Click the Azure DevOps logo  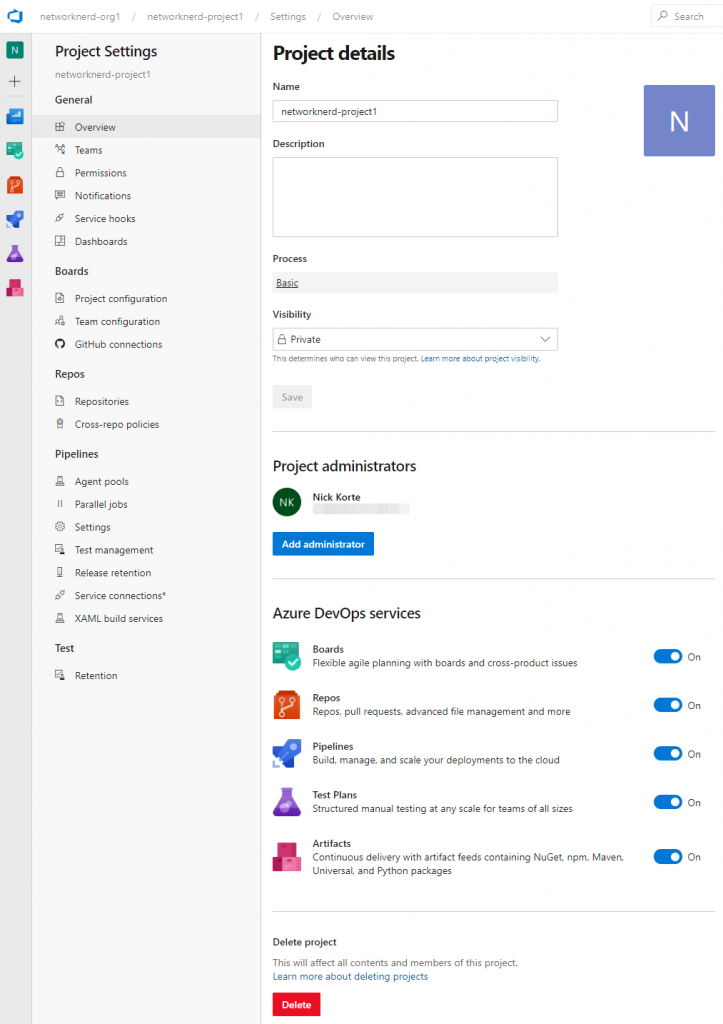(x=15, y=16)
